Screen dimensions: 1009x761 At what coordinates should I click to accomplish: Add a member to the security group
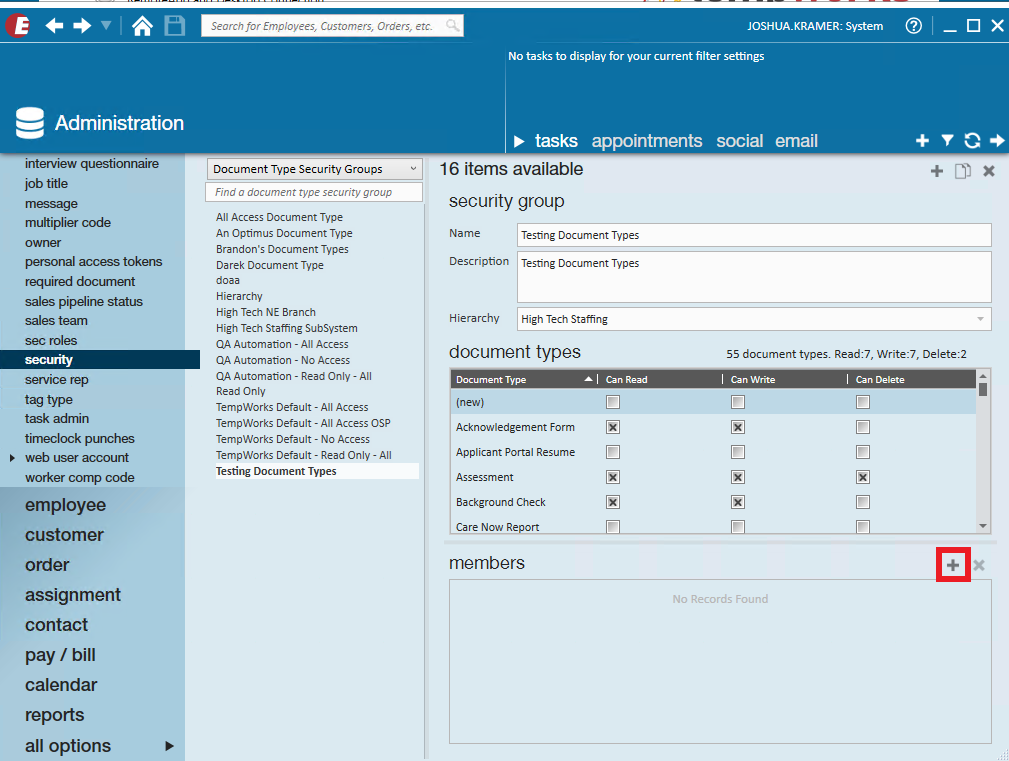pyautogui.click(x=953, y=565)
